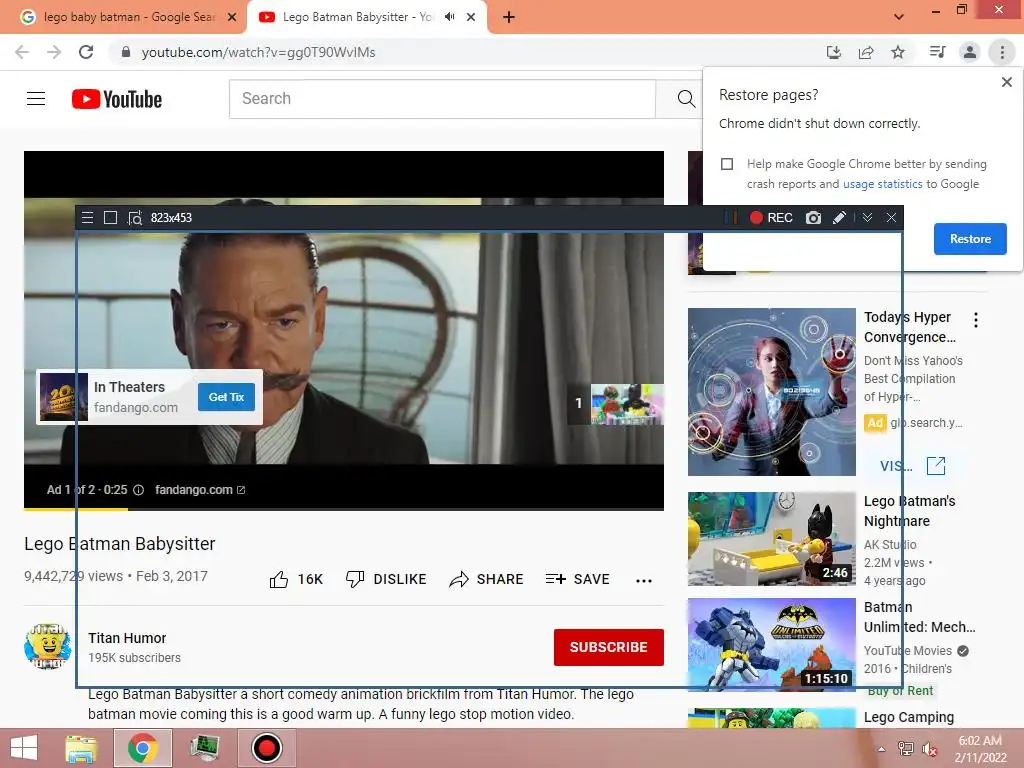Open the Today's Hyper Convergence ad thumbnail

[771, 392]
